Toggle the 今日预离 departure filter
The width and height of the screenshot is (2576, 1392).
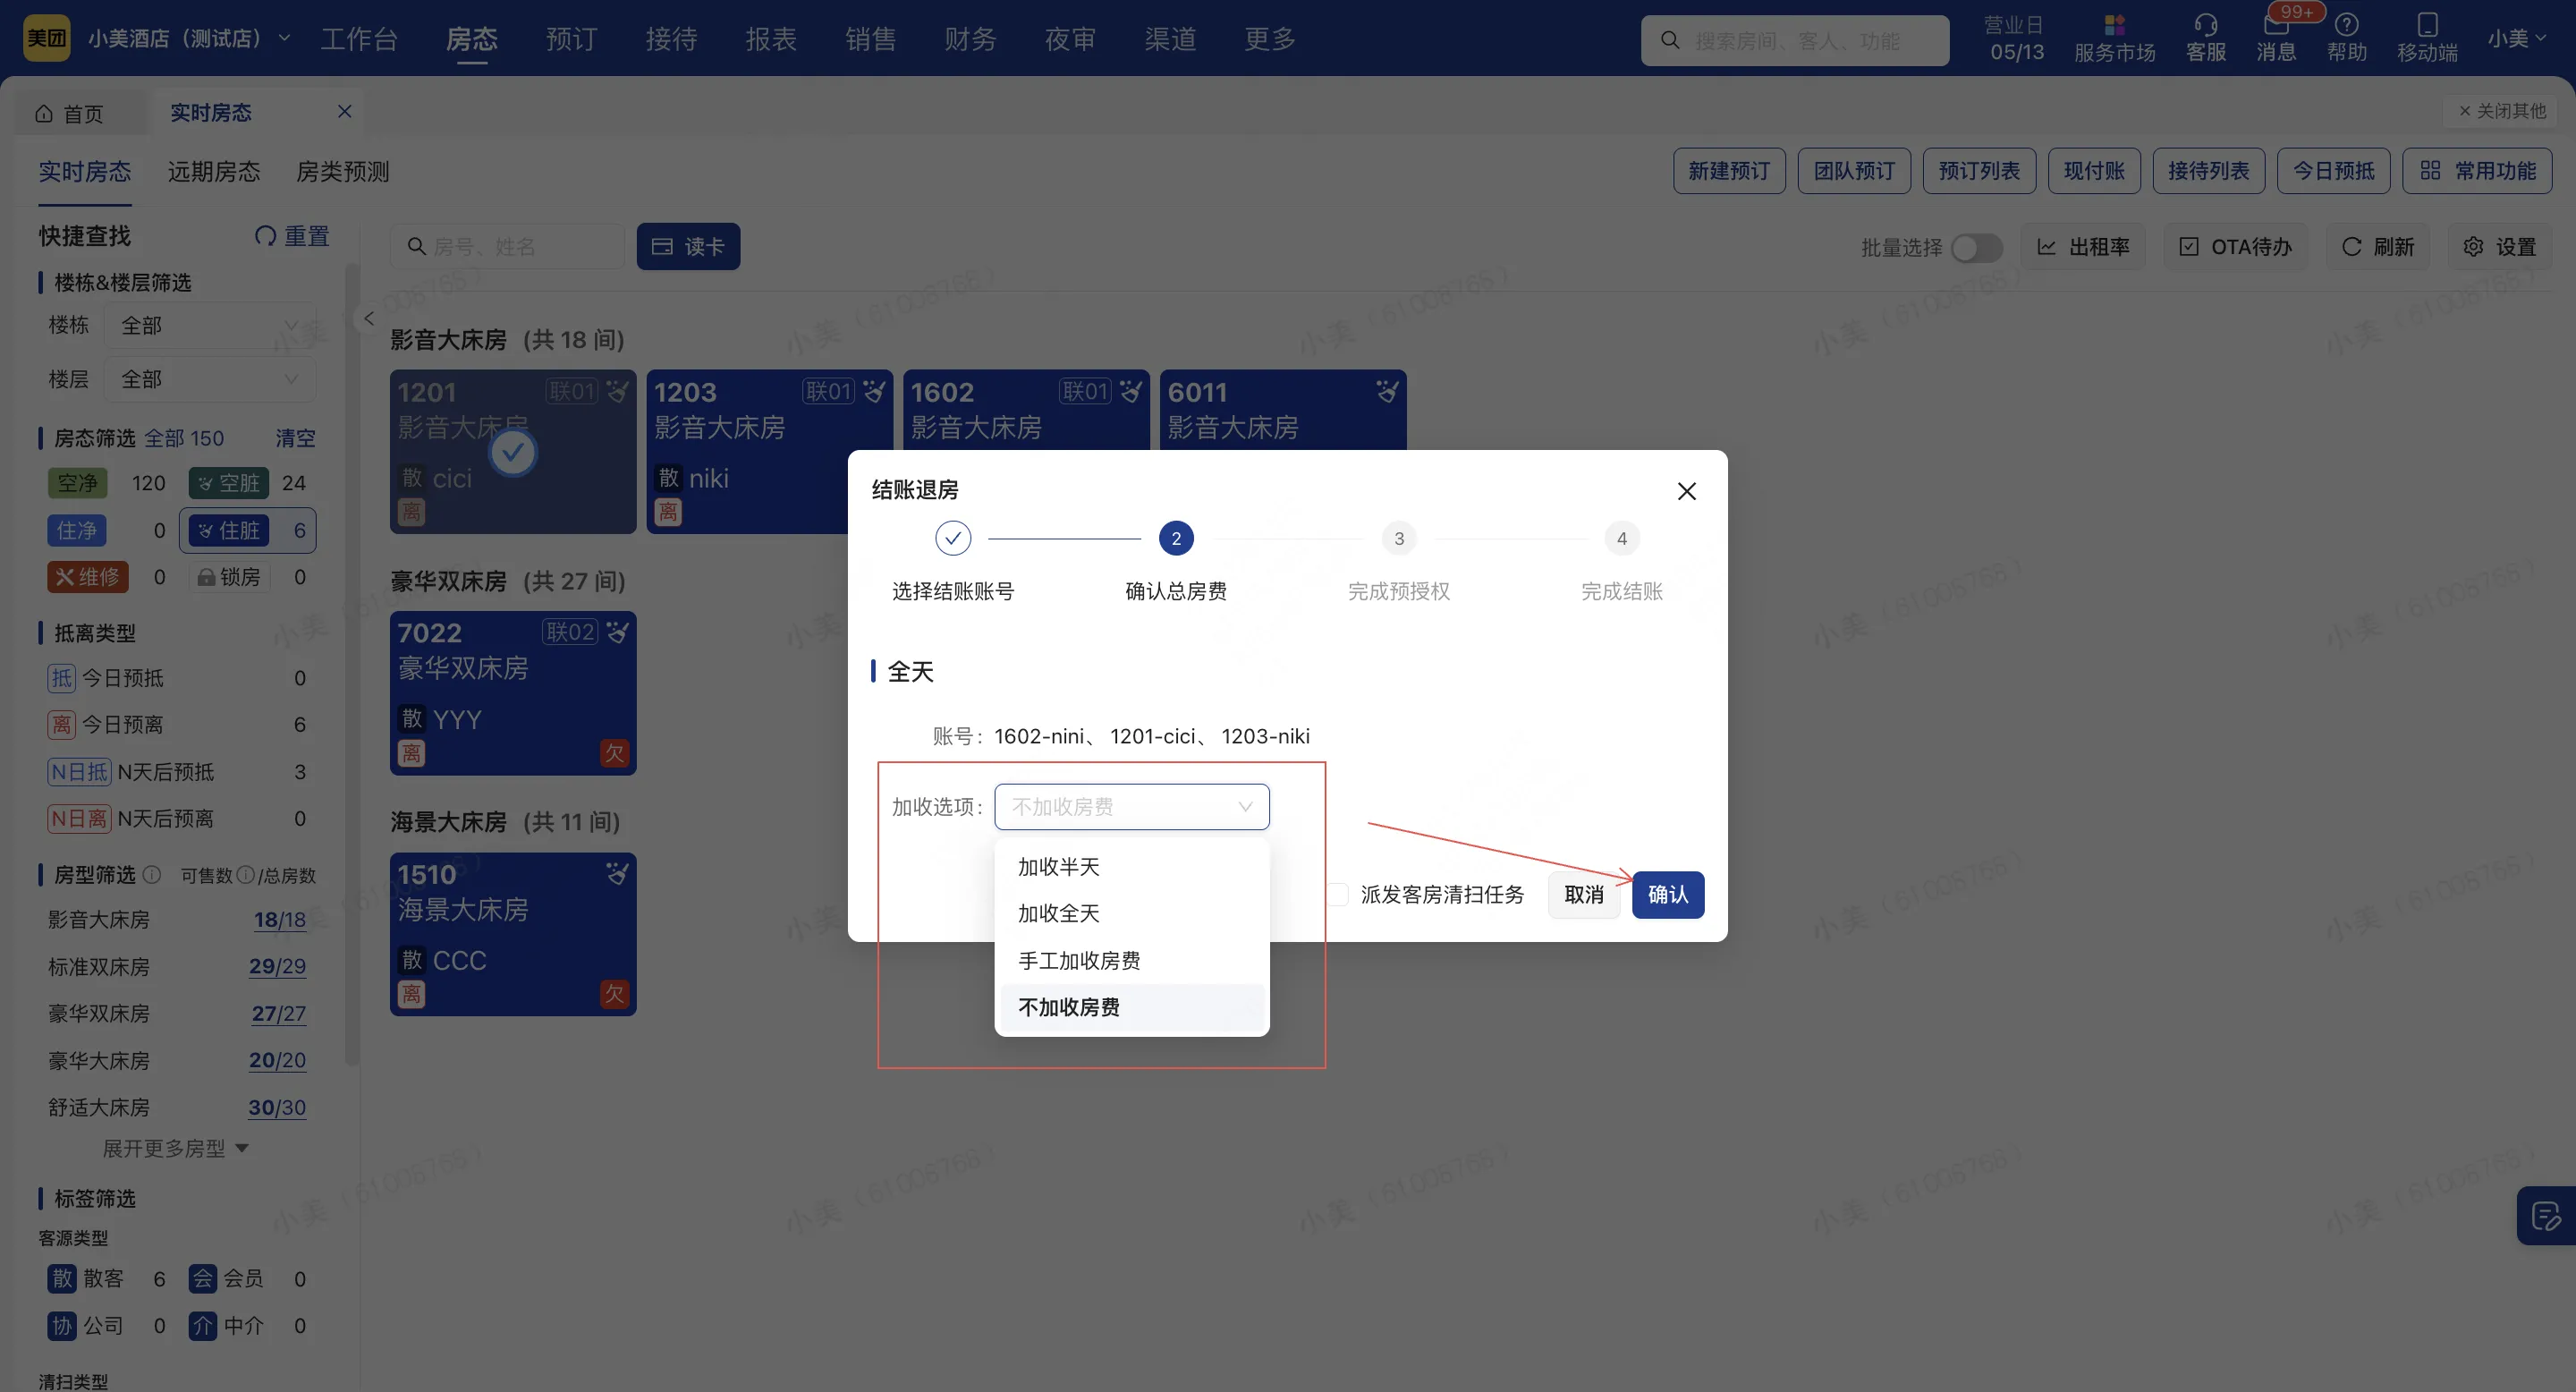coord(176,724)
